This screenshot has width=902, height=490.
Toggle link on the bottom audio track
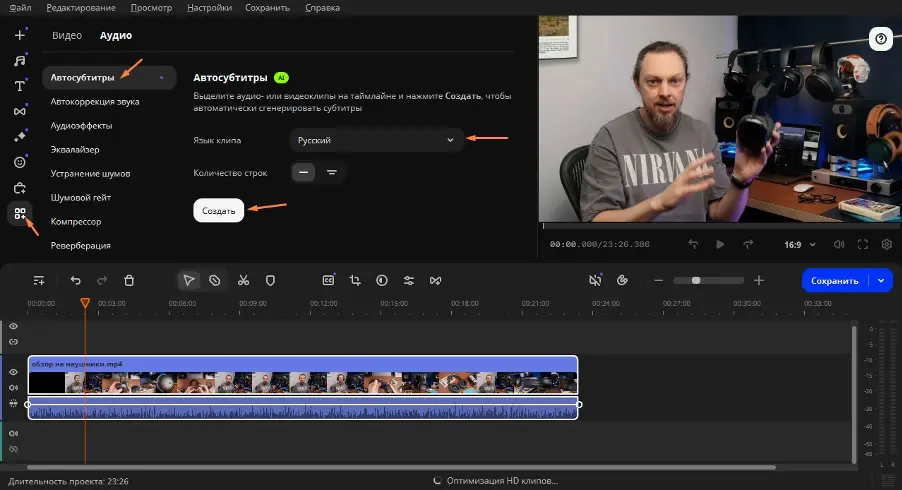click(x=13, y=449)
